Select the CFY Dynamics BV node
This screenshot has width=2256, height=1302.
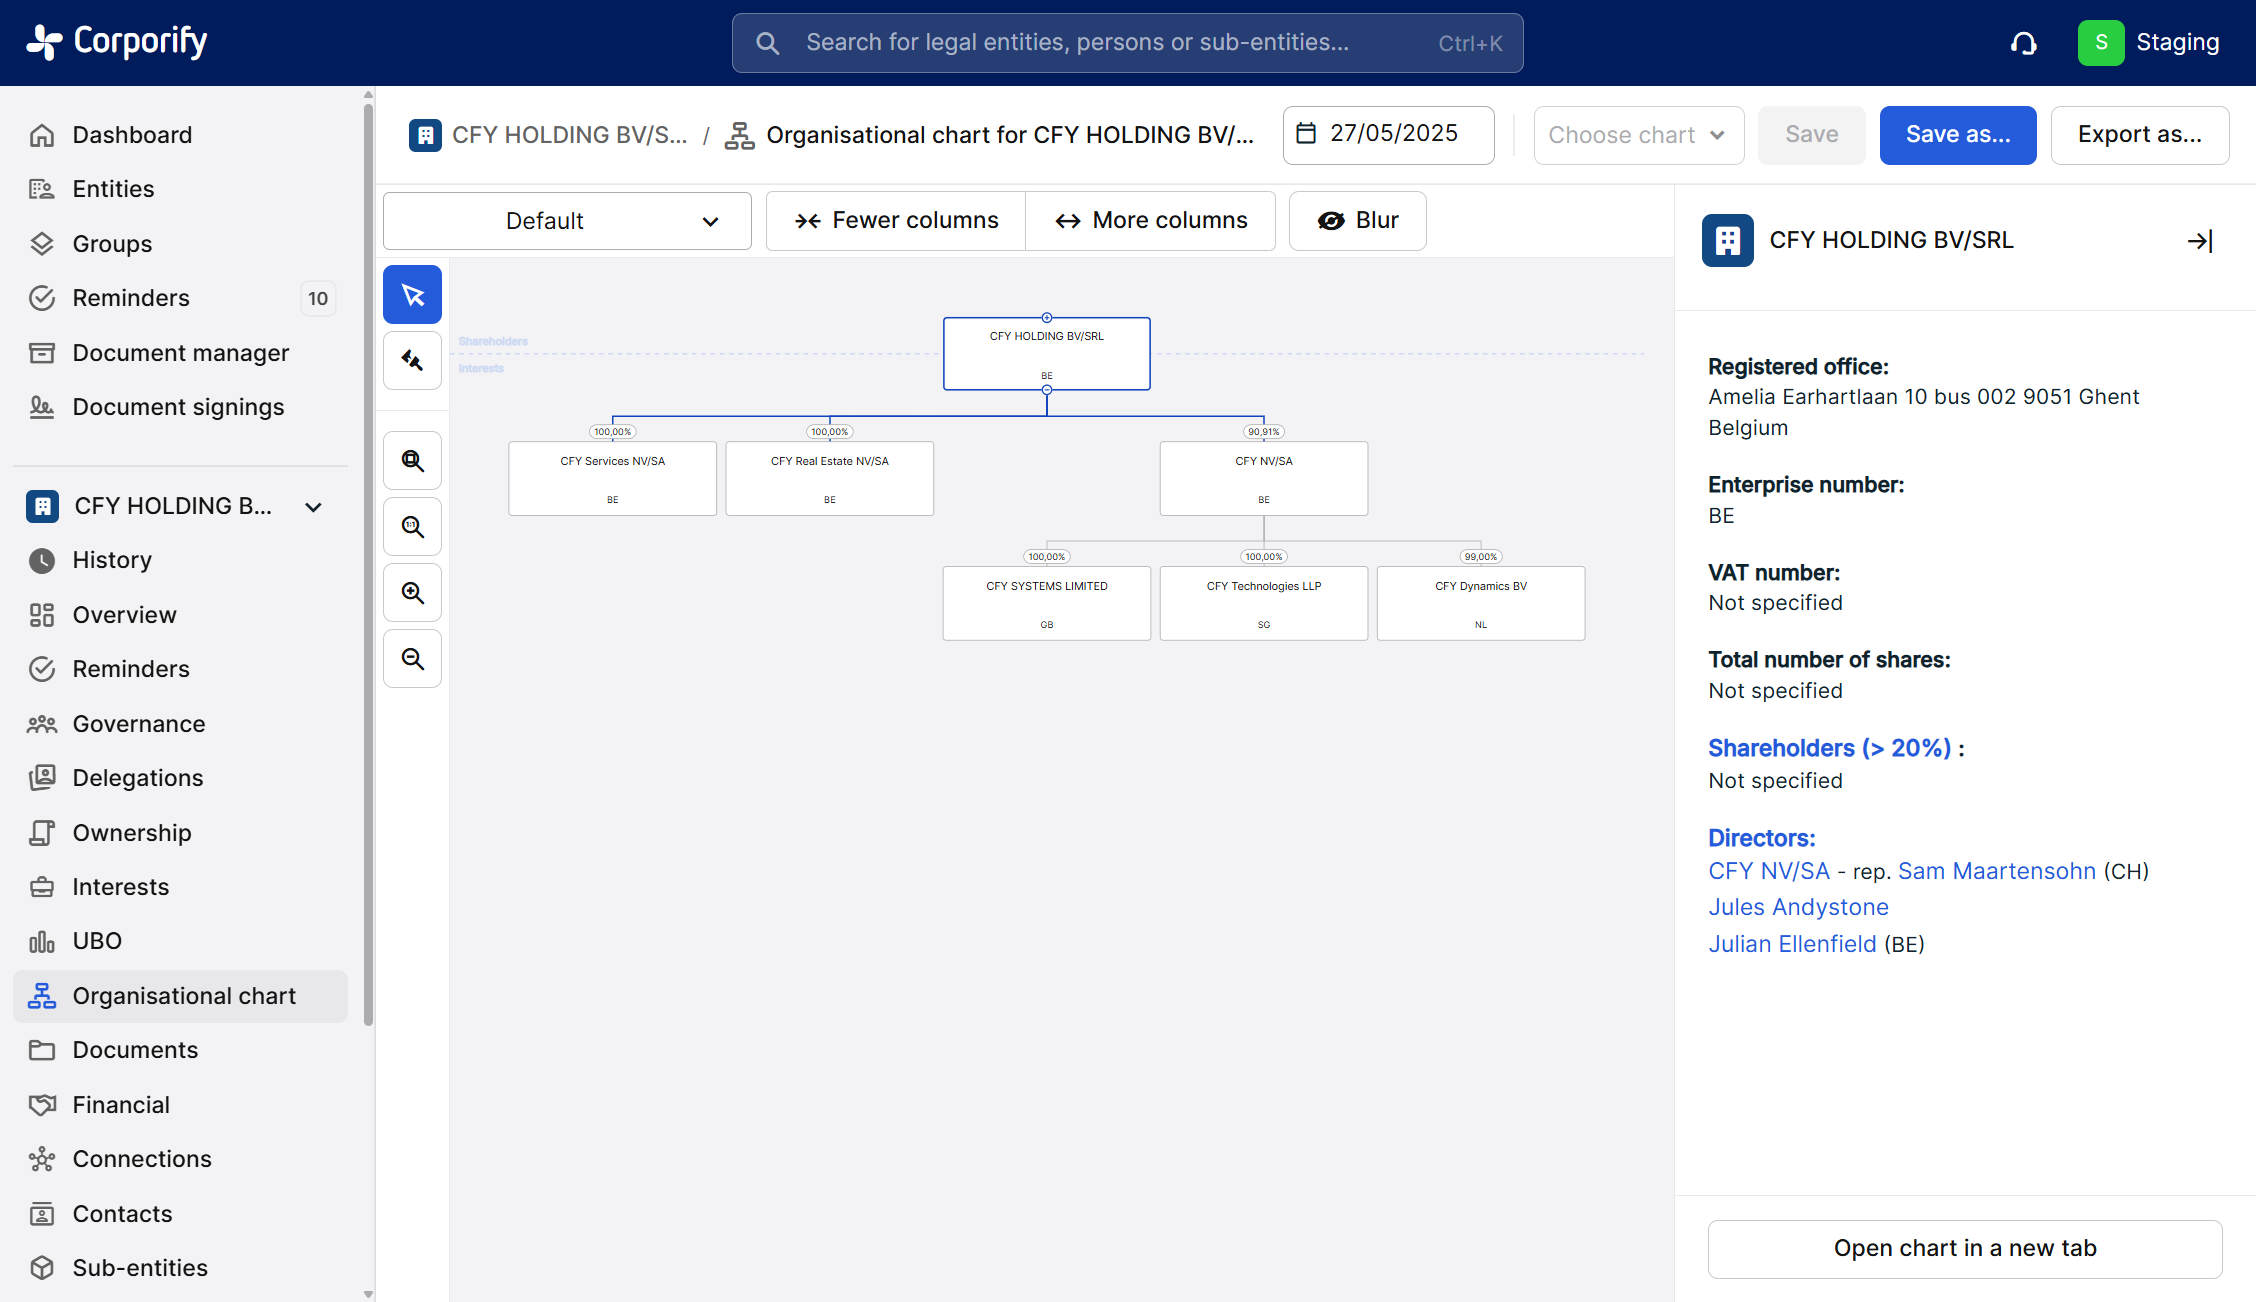click(x=1480, y=603)
